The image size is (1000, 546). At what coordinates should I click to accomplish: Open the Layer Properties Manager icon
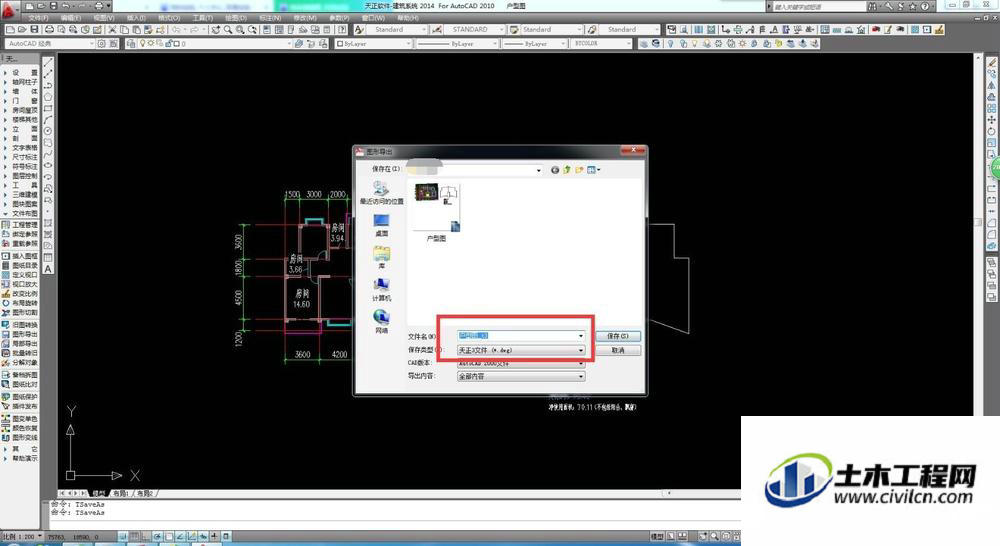pos(131,43)
